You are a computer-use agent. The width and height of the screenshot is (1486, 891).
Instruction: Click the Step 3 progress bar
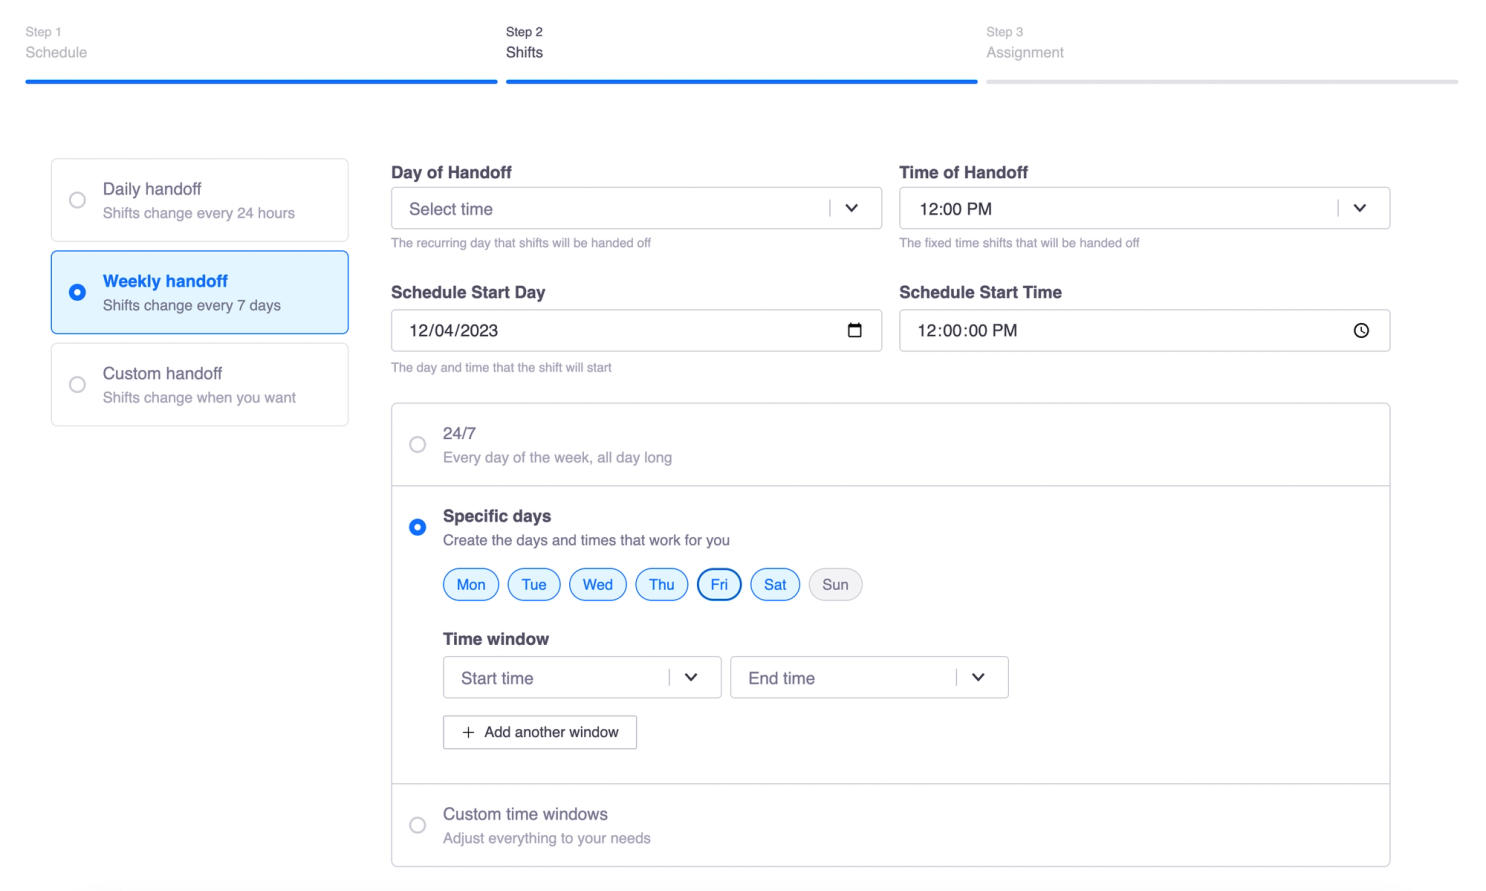point(1222,82)
